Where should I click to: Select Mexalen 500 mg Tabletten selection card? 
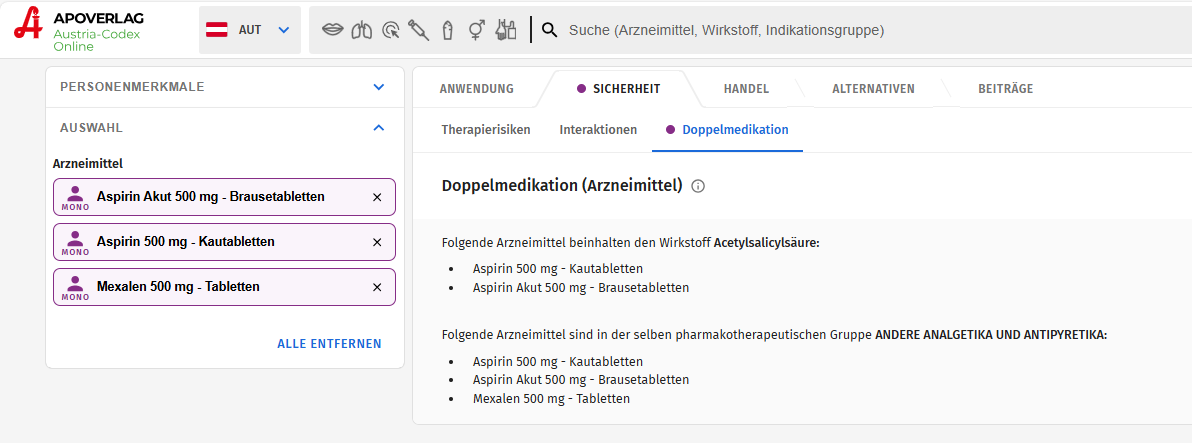point(224,287)
